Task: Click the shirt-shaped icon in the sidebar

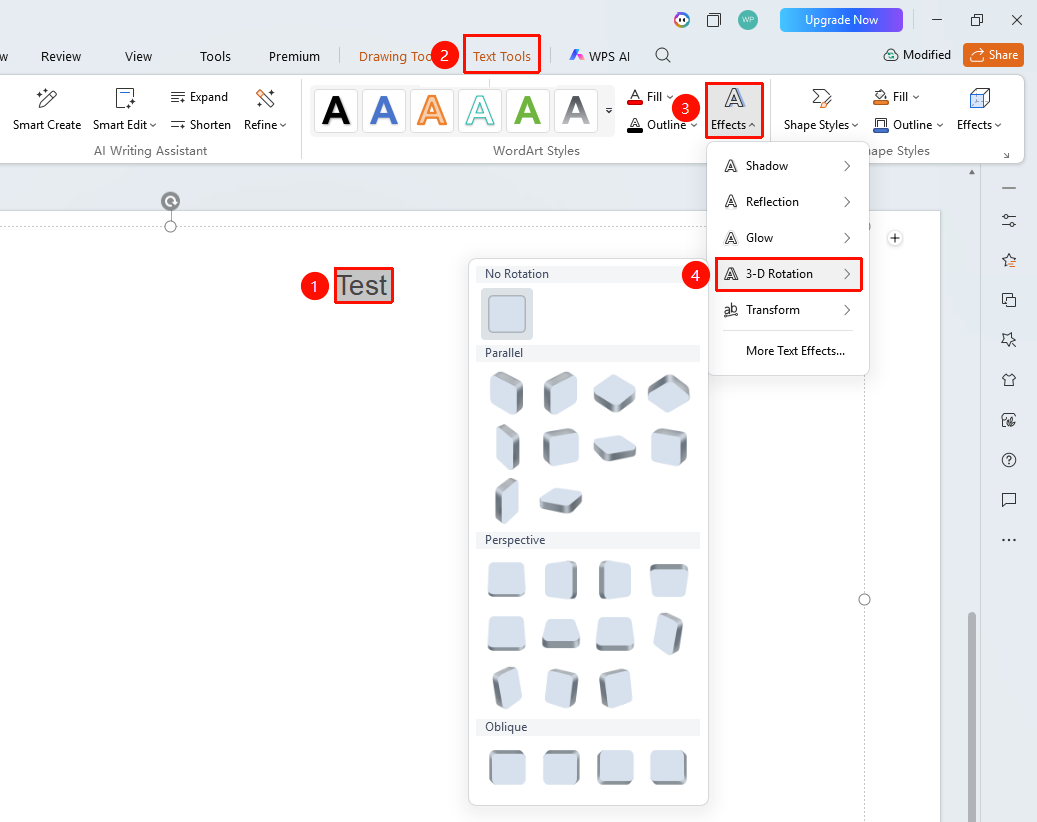Action: (1009, 380)
